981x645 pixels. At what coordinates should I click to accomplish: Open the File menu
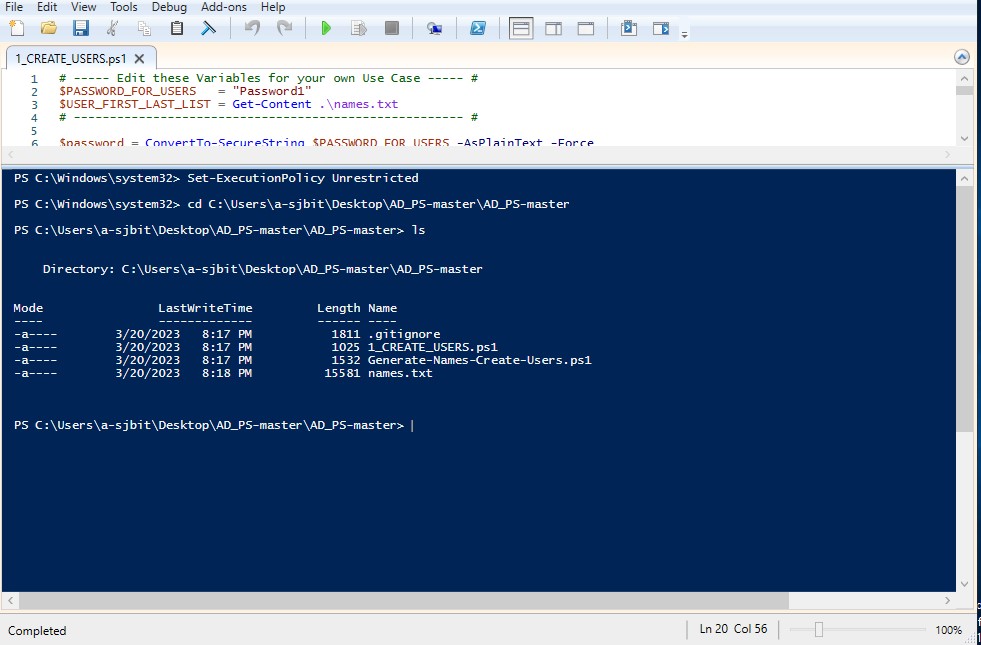(14, 7)
